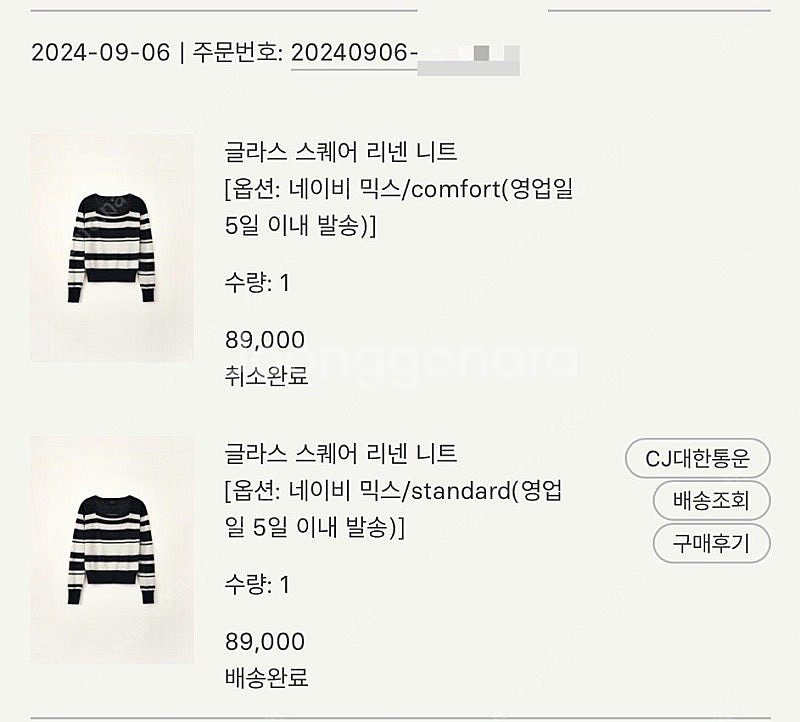Click the CJ대한통운 courier button
The width and height of the screenshot is (800, 722).
tap(697, 459)
